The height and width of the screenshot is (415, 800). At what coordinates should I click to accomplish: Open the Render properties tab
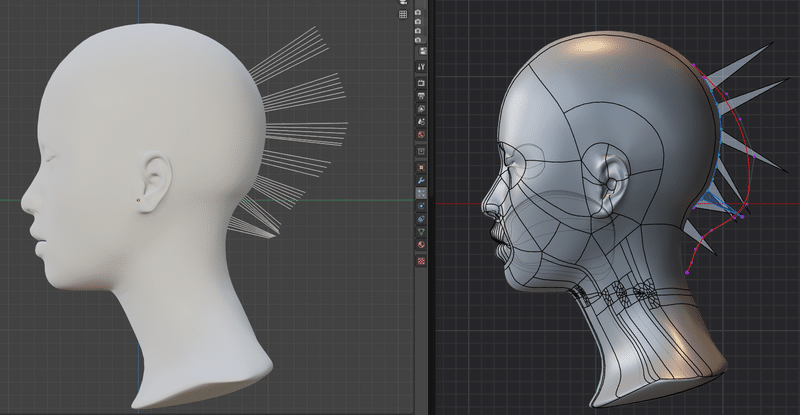tap(421, 83)
